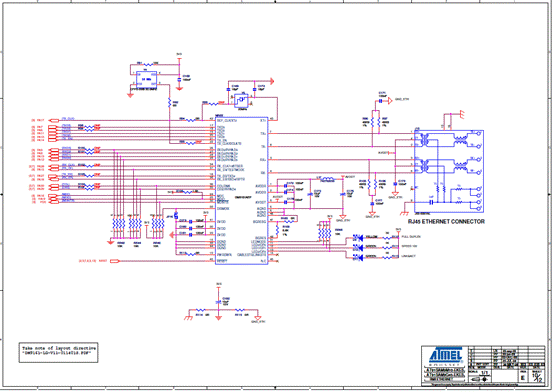Click the REF_CLK/XT2 pin label
The height and width of the screenshot is (392, 553).
[x=227, y=121]
